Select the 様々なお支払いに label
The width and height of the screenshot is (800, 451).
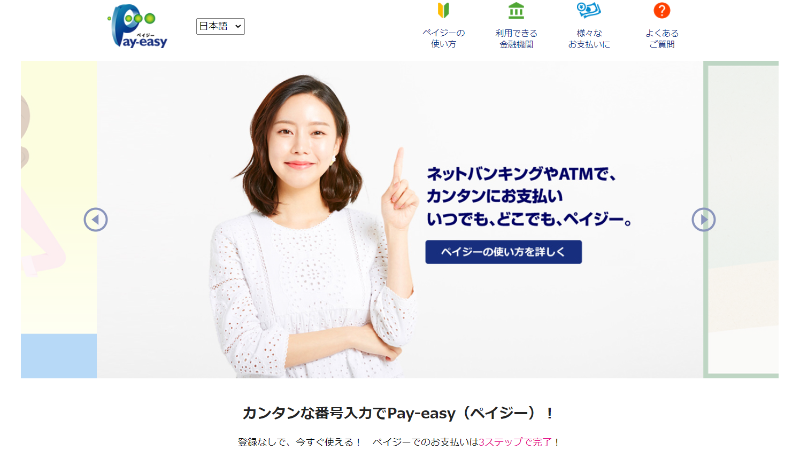(589, 38)
